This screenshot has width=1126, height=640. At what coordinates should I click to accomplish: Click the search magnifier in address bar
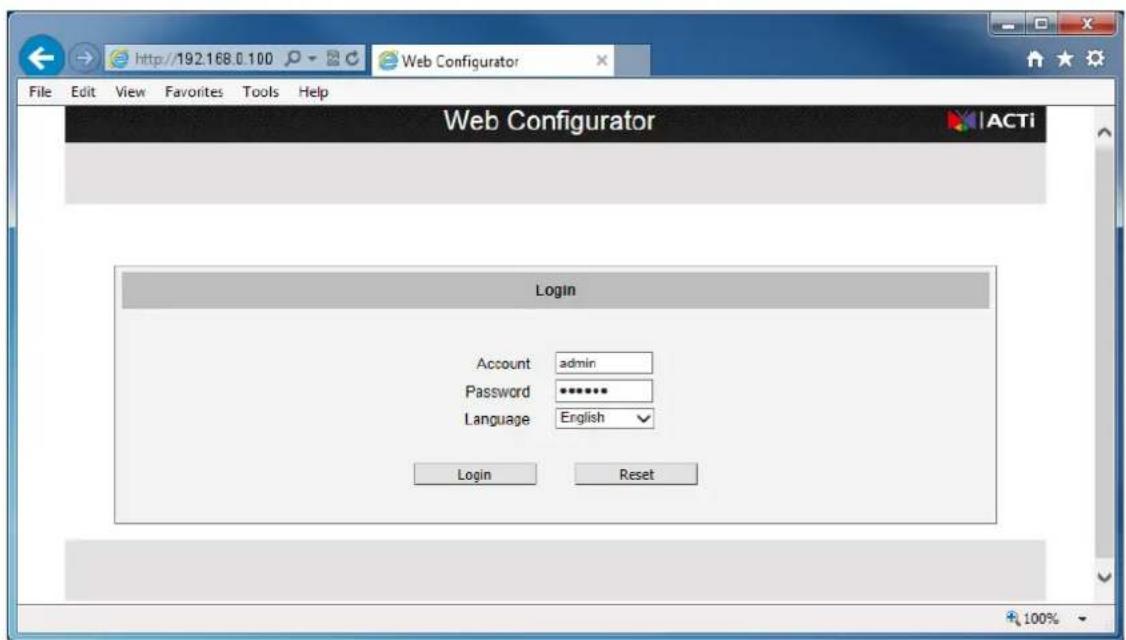293,58
